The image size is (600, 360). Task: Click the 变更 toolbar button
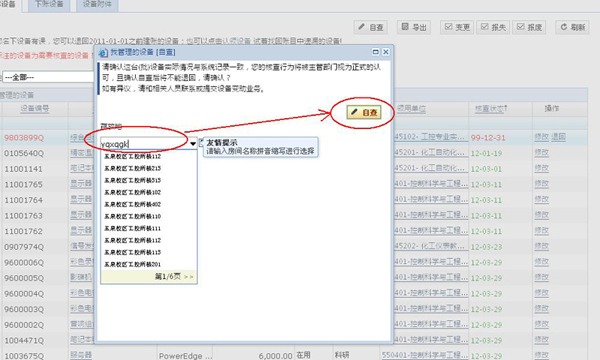pos(457,27)
